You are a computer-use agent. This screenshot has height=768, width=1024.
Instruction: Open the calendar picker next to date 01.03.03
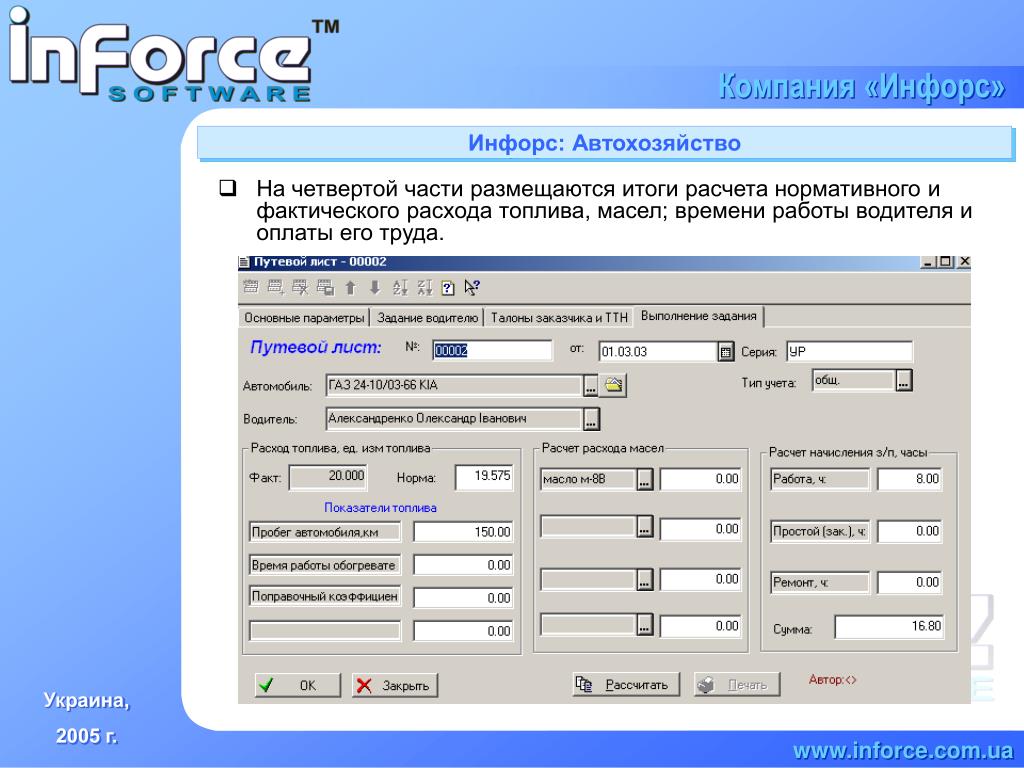(x=726, y=352)
